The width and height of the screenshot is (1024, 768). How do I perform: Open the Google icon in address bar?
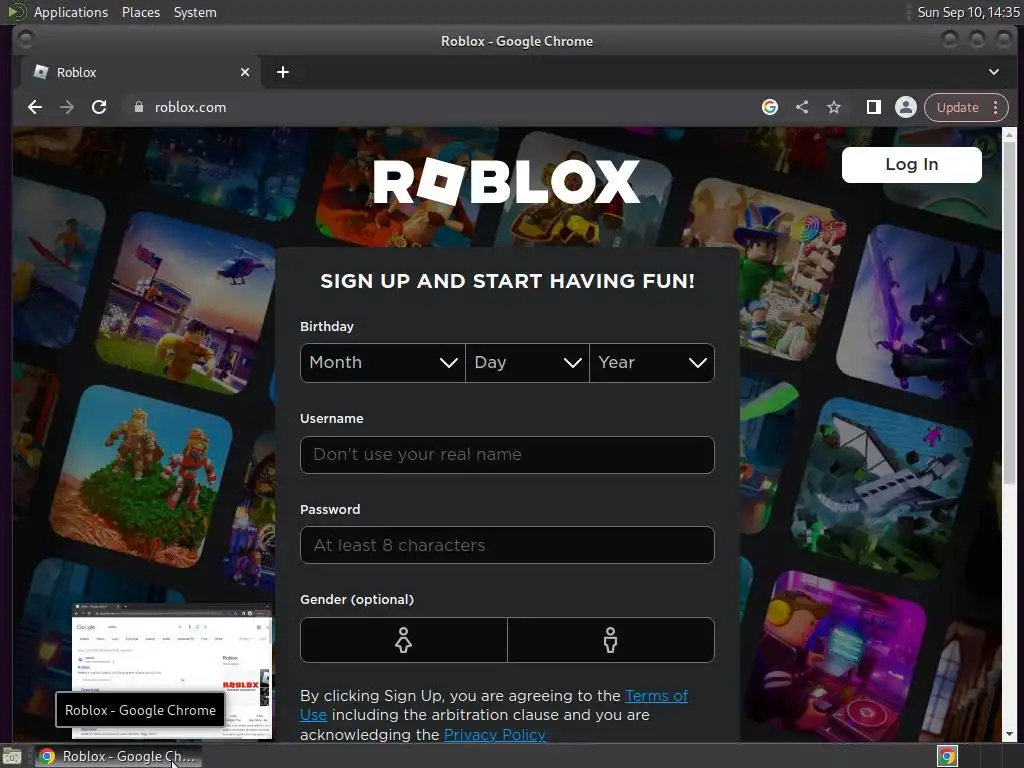[770, 107]
